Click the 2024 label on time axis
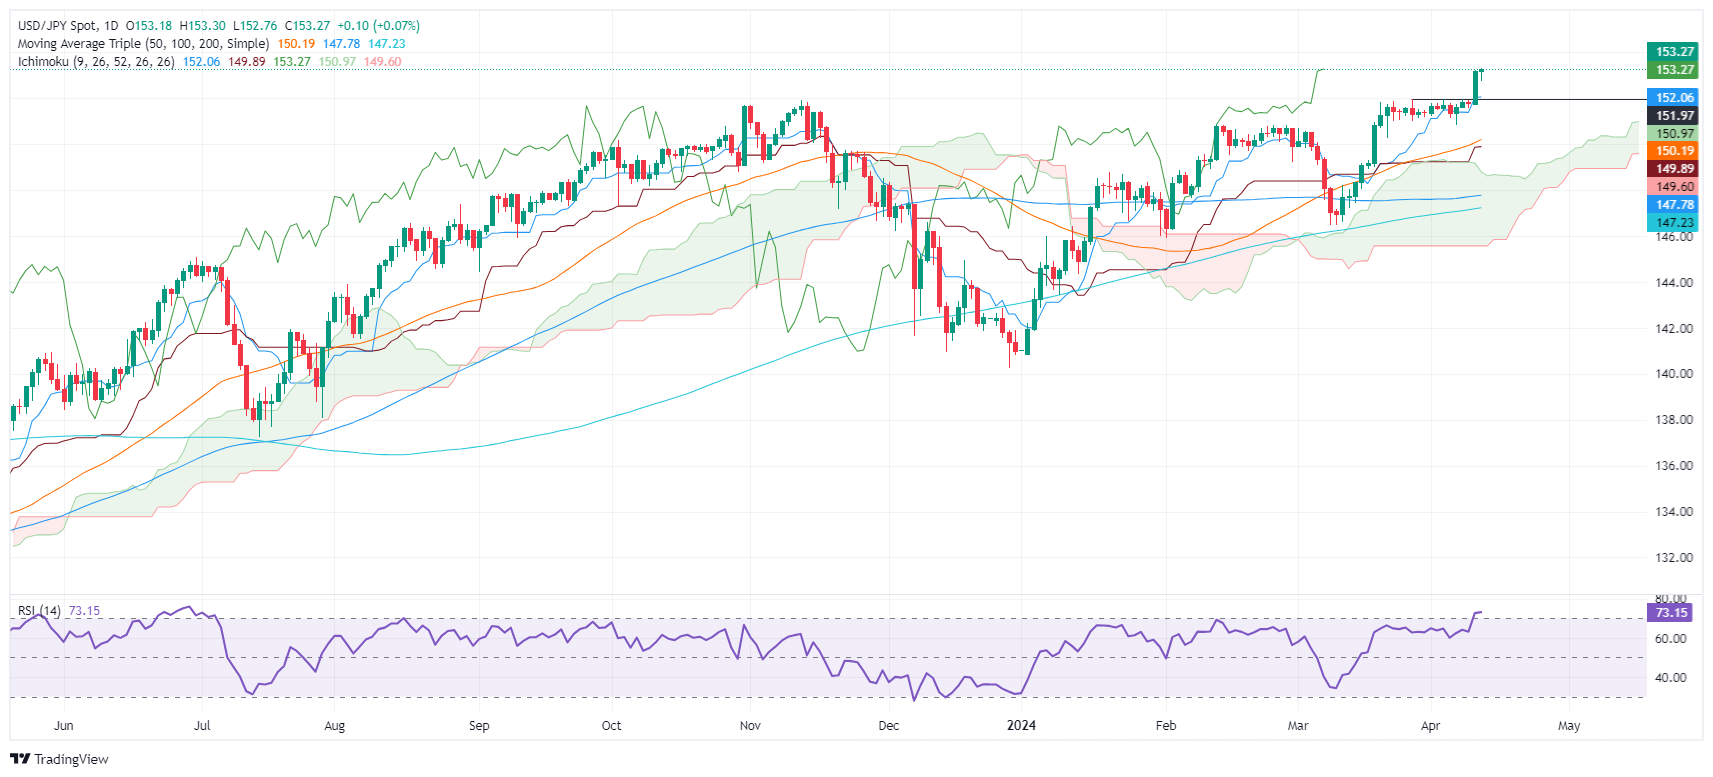Viewport: 1713px width, 777px height. (x=1021, y=726)
